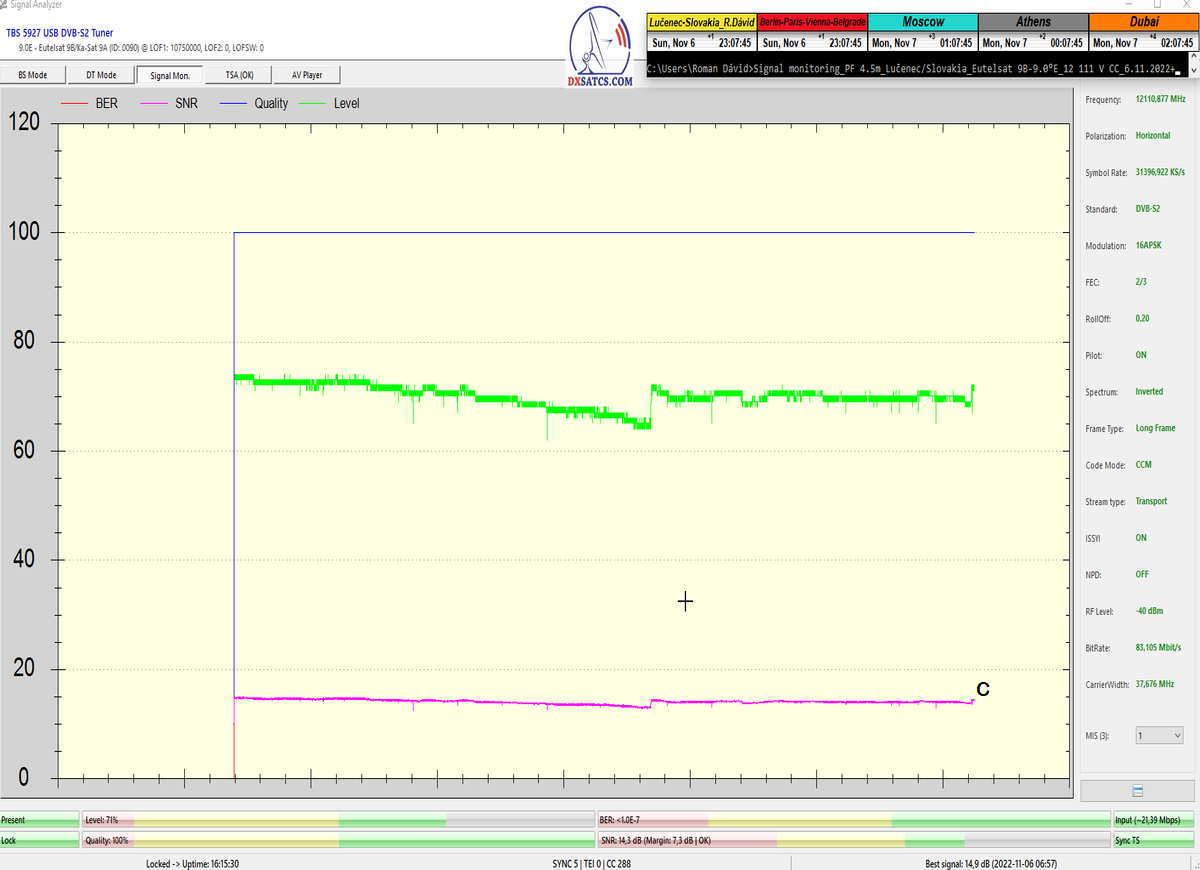This screenshot has width=1200, height=870.
Task: Select the Signal Mon. tab
Action: pyautogui.click(x=170, y=75)
